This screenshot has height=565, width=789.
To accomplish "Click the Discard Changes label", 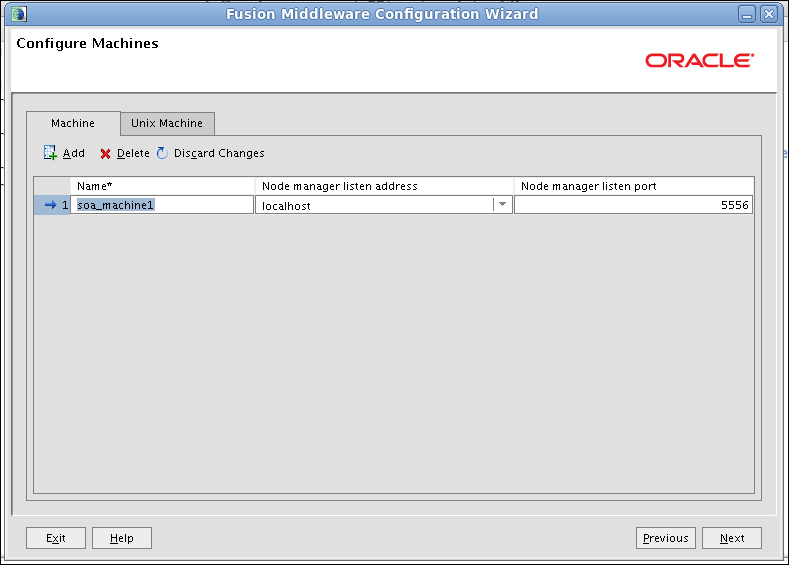I will tap(219, 153).
